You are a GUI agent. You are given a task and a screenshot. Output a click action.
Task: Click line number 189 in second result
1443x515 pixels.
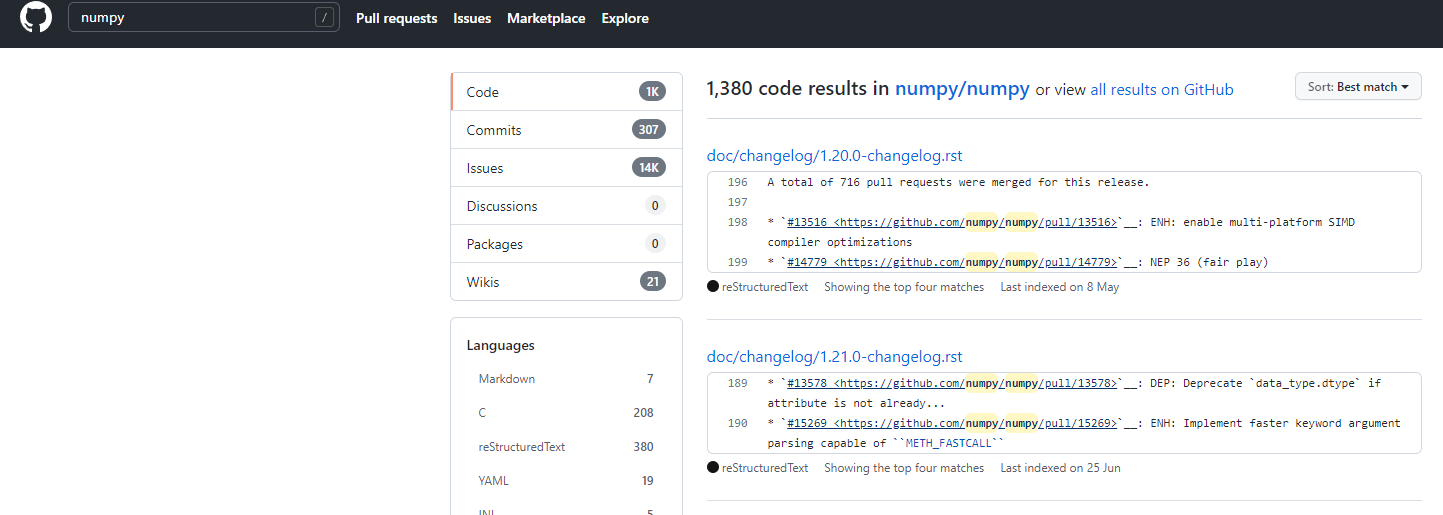point(738,383)
